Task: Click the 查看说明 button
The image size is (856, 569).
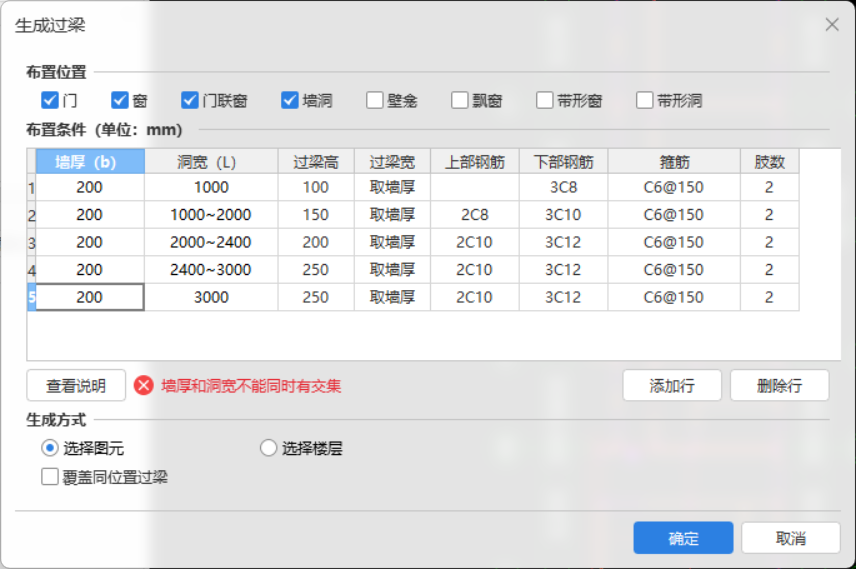Action: 76,386
